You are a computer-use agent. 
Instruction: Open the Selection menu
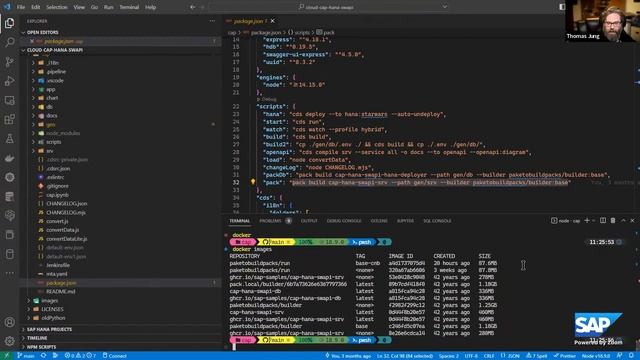tap(57, 7)
